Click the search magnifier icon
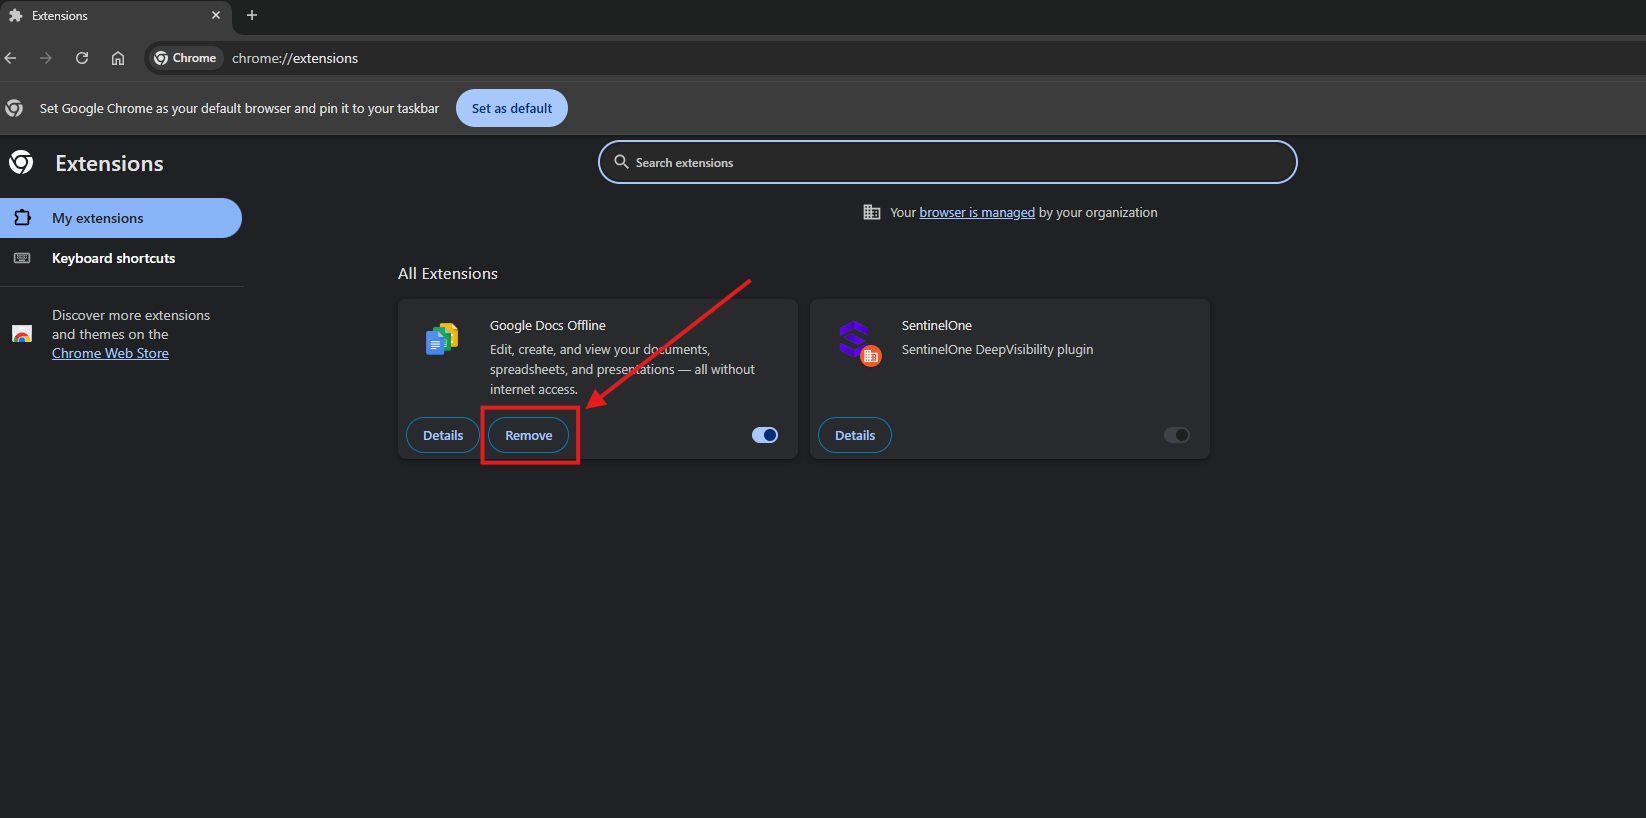Viewport: 1646px width, 818px height. (x=621, y=162)
